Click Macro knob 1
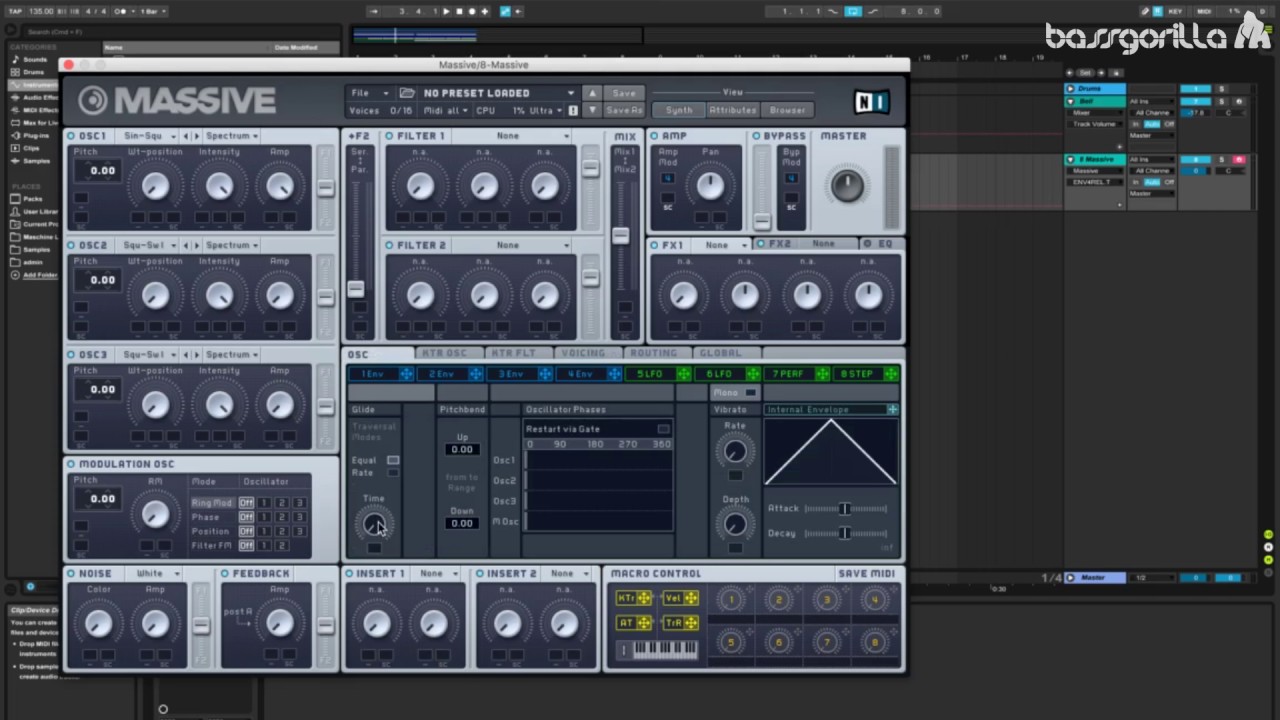 point(731,600)
